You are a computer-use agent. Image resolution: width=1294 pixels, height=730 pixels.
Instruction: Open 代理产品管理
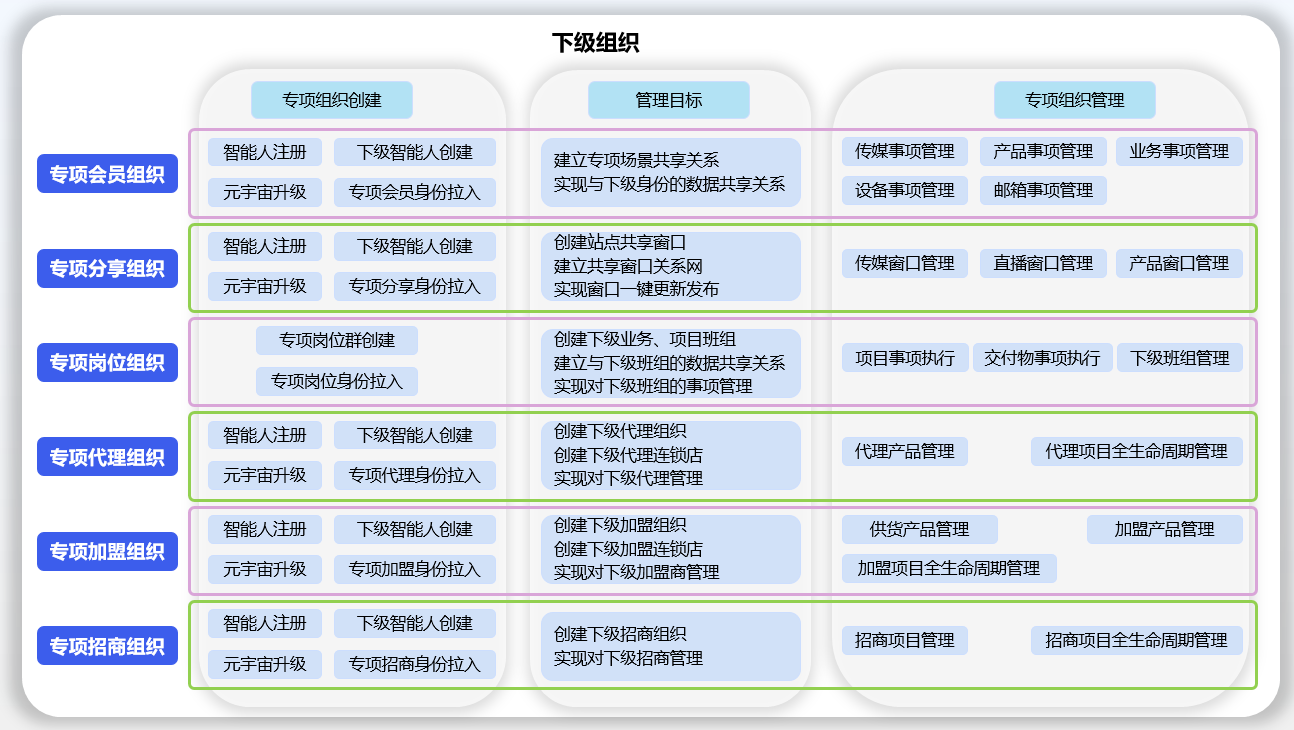905,451
